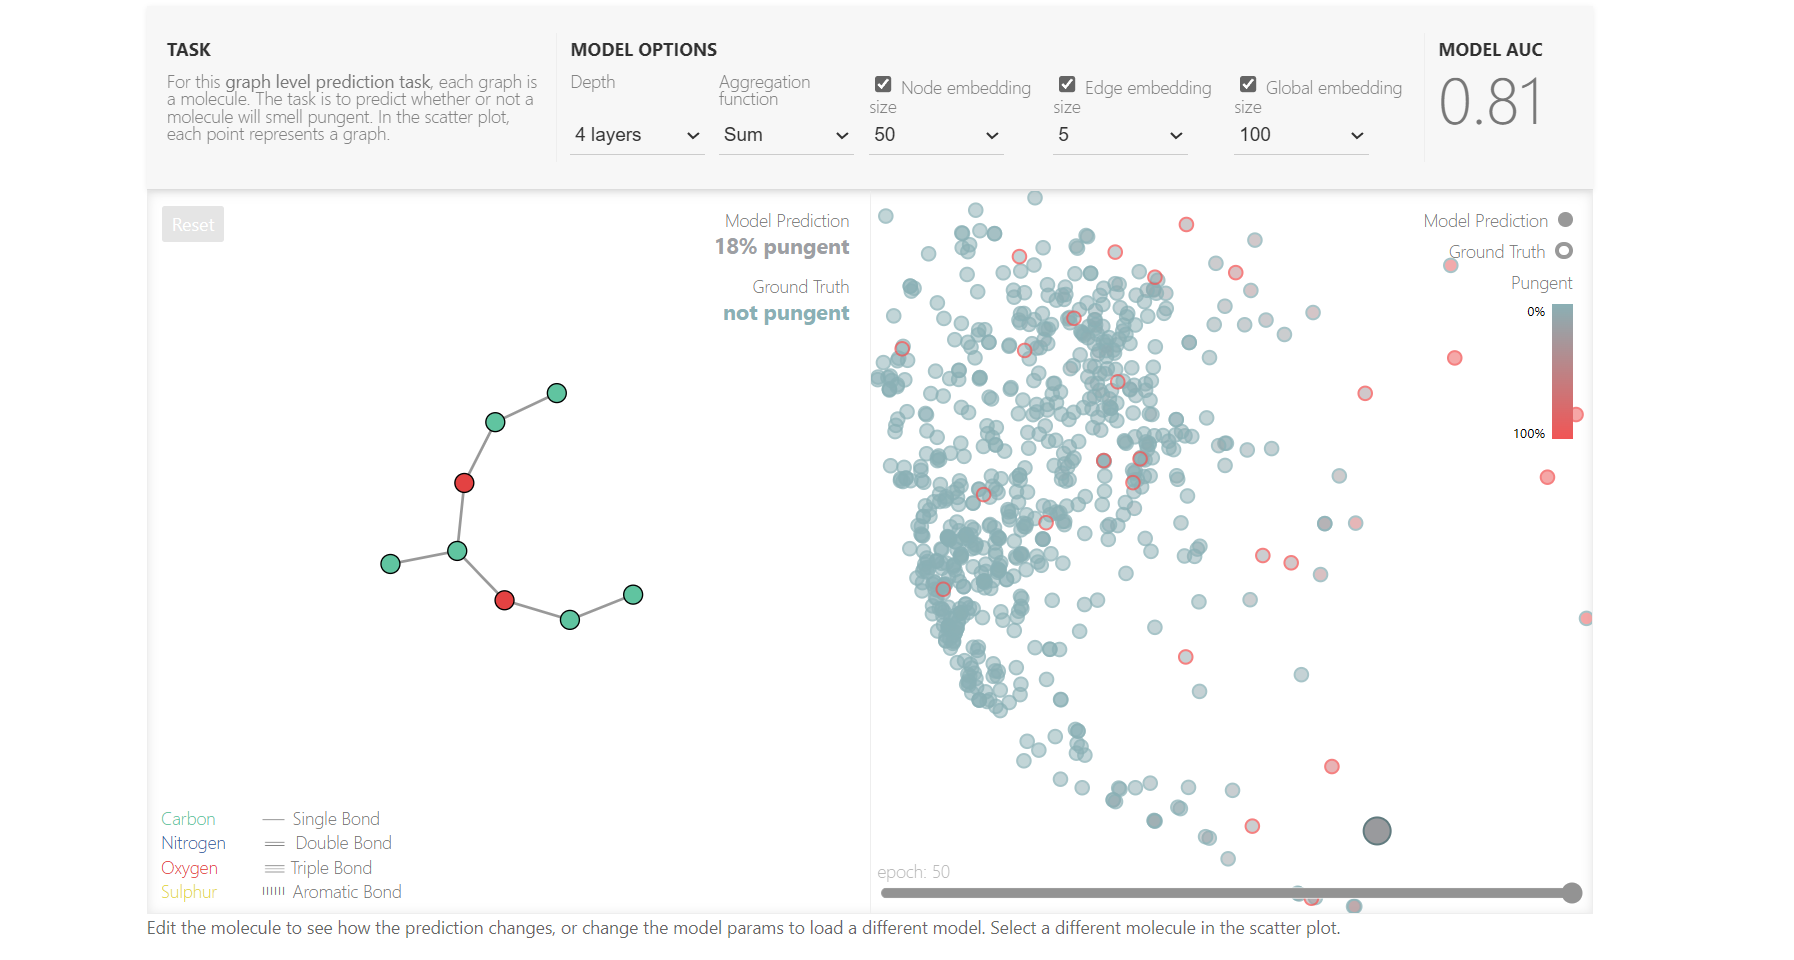1794x960 pixels.
Task: Open the global embedding size 100 dropdown
Action: 1301,135
